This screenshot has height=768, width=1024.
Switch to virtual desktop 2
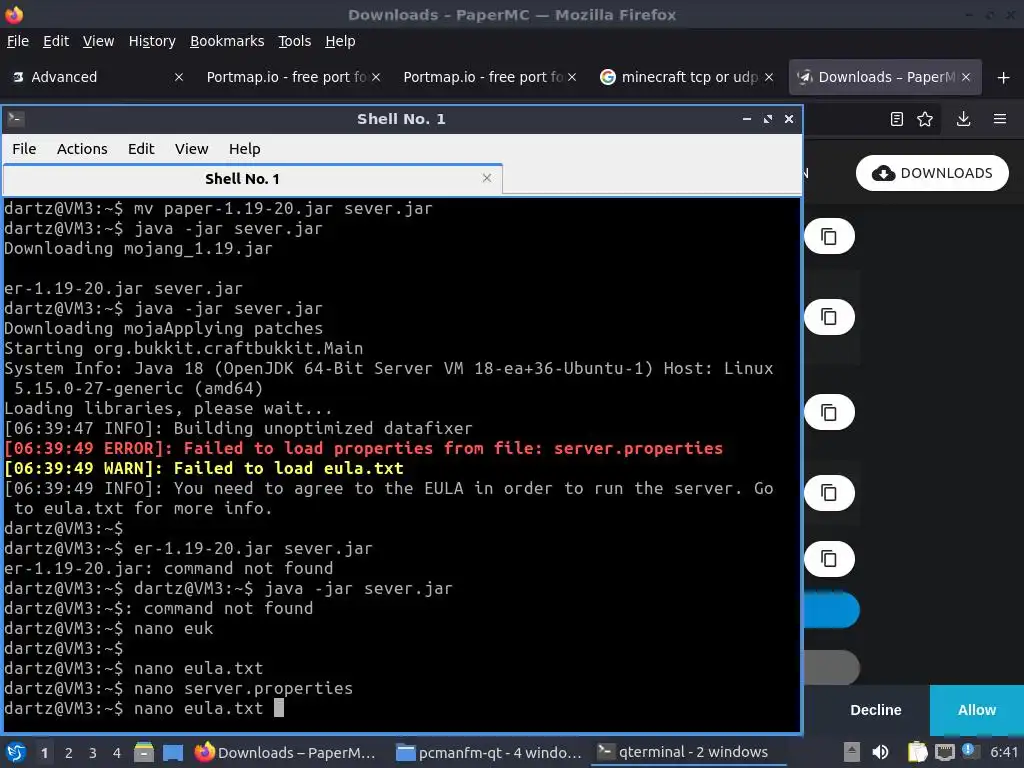tap(69, 753)
